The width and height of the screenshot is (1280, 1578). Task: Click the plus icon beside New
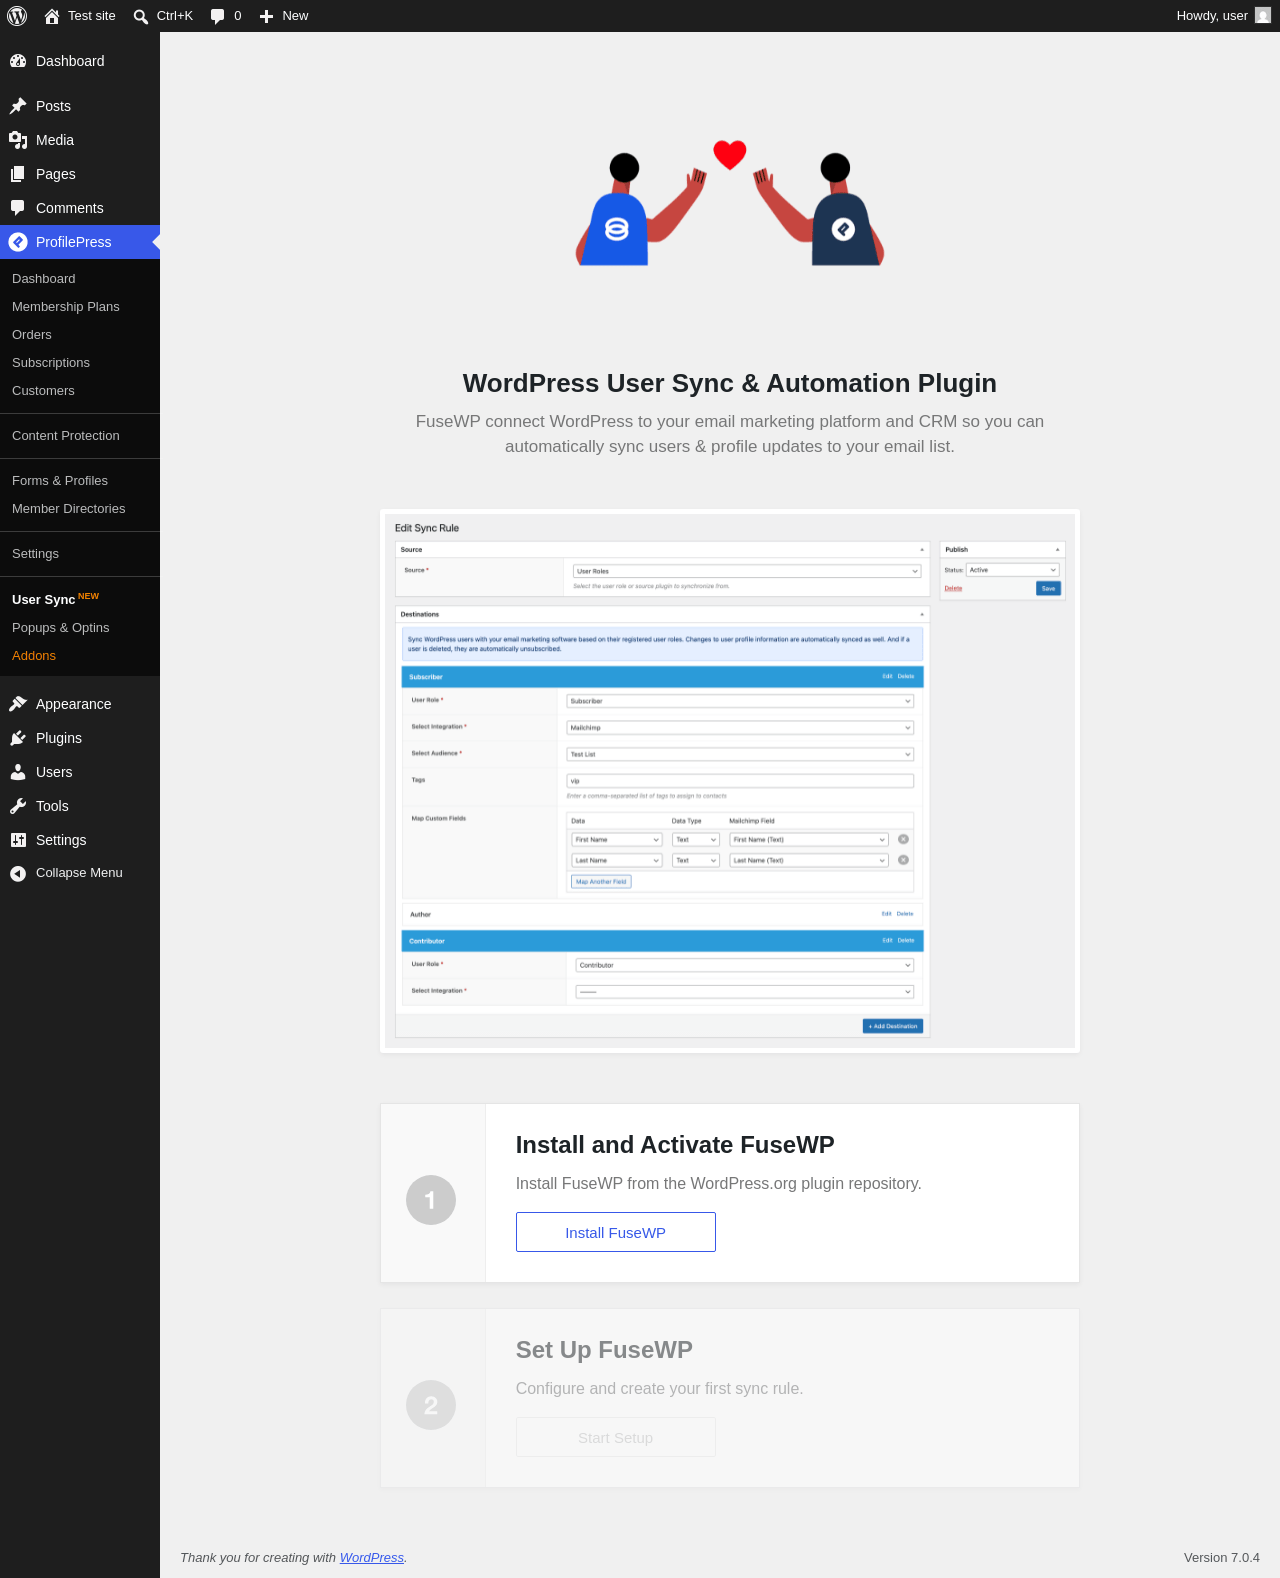266,16
